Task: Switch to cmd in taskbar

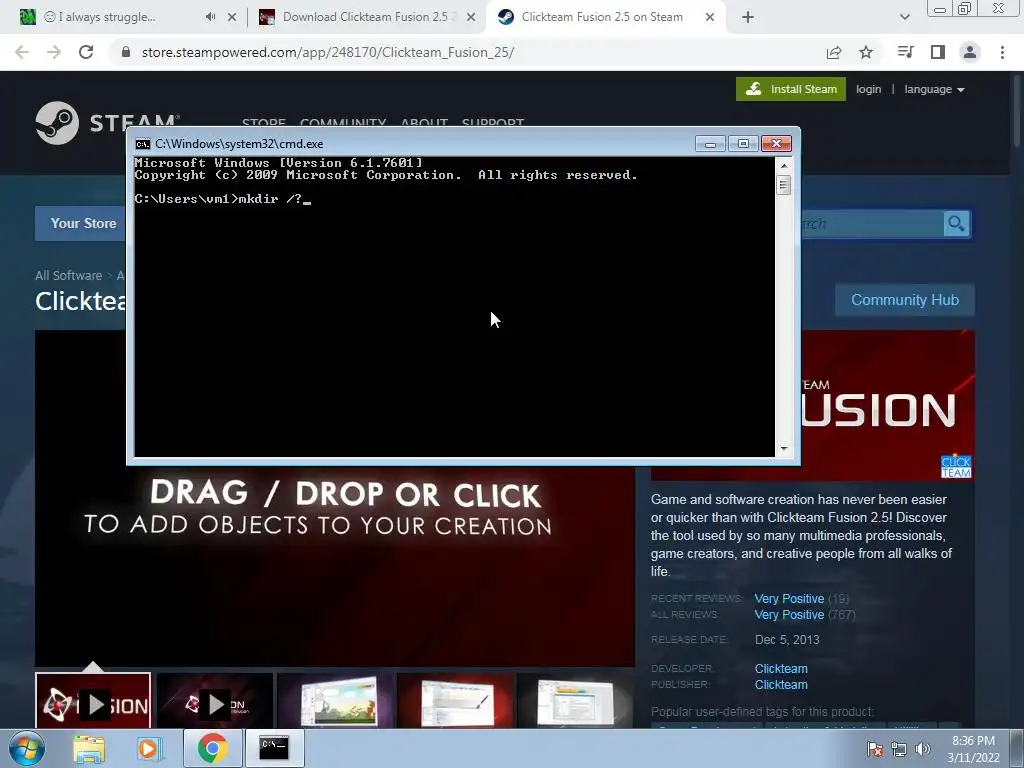Action: (274, 748)
